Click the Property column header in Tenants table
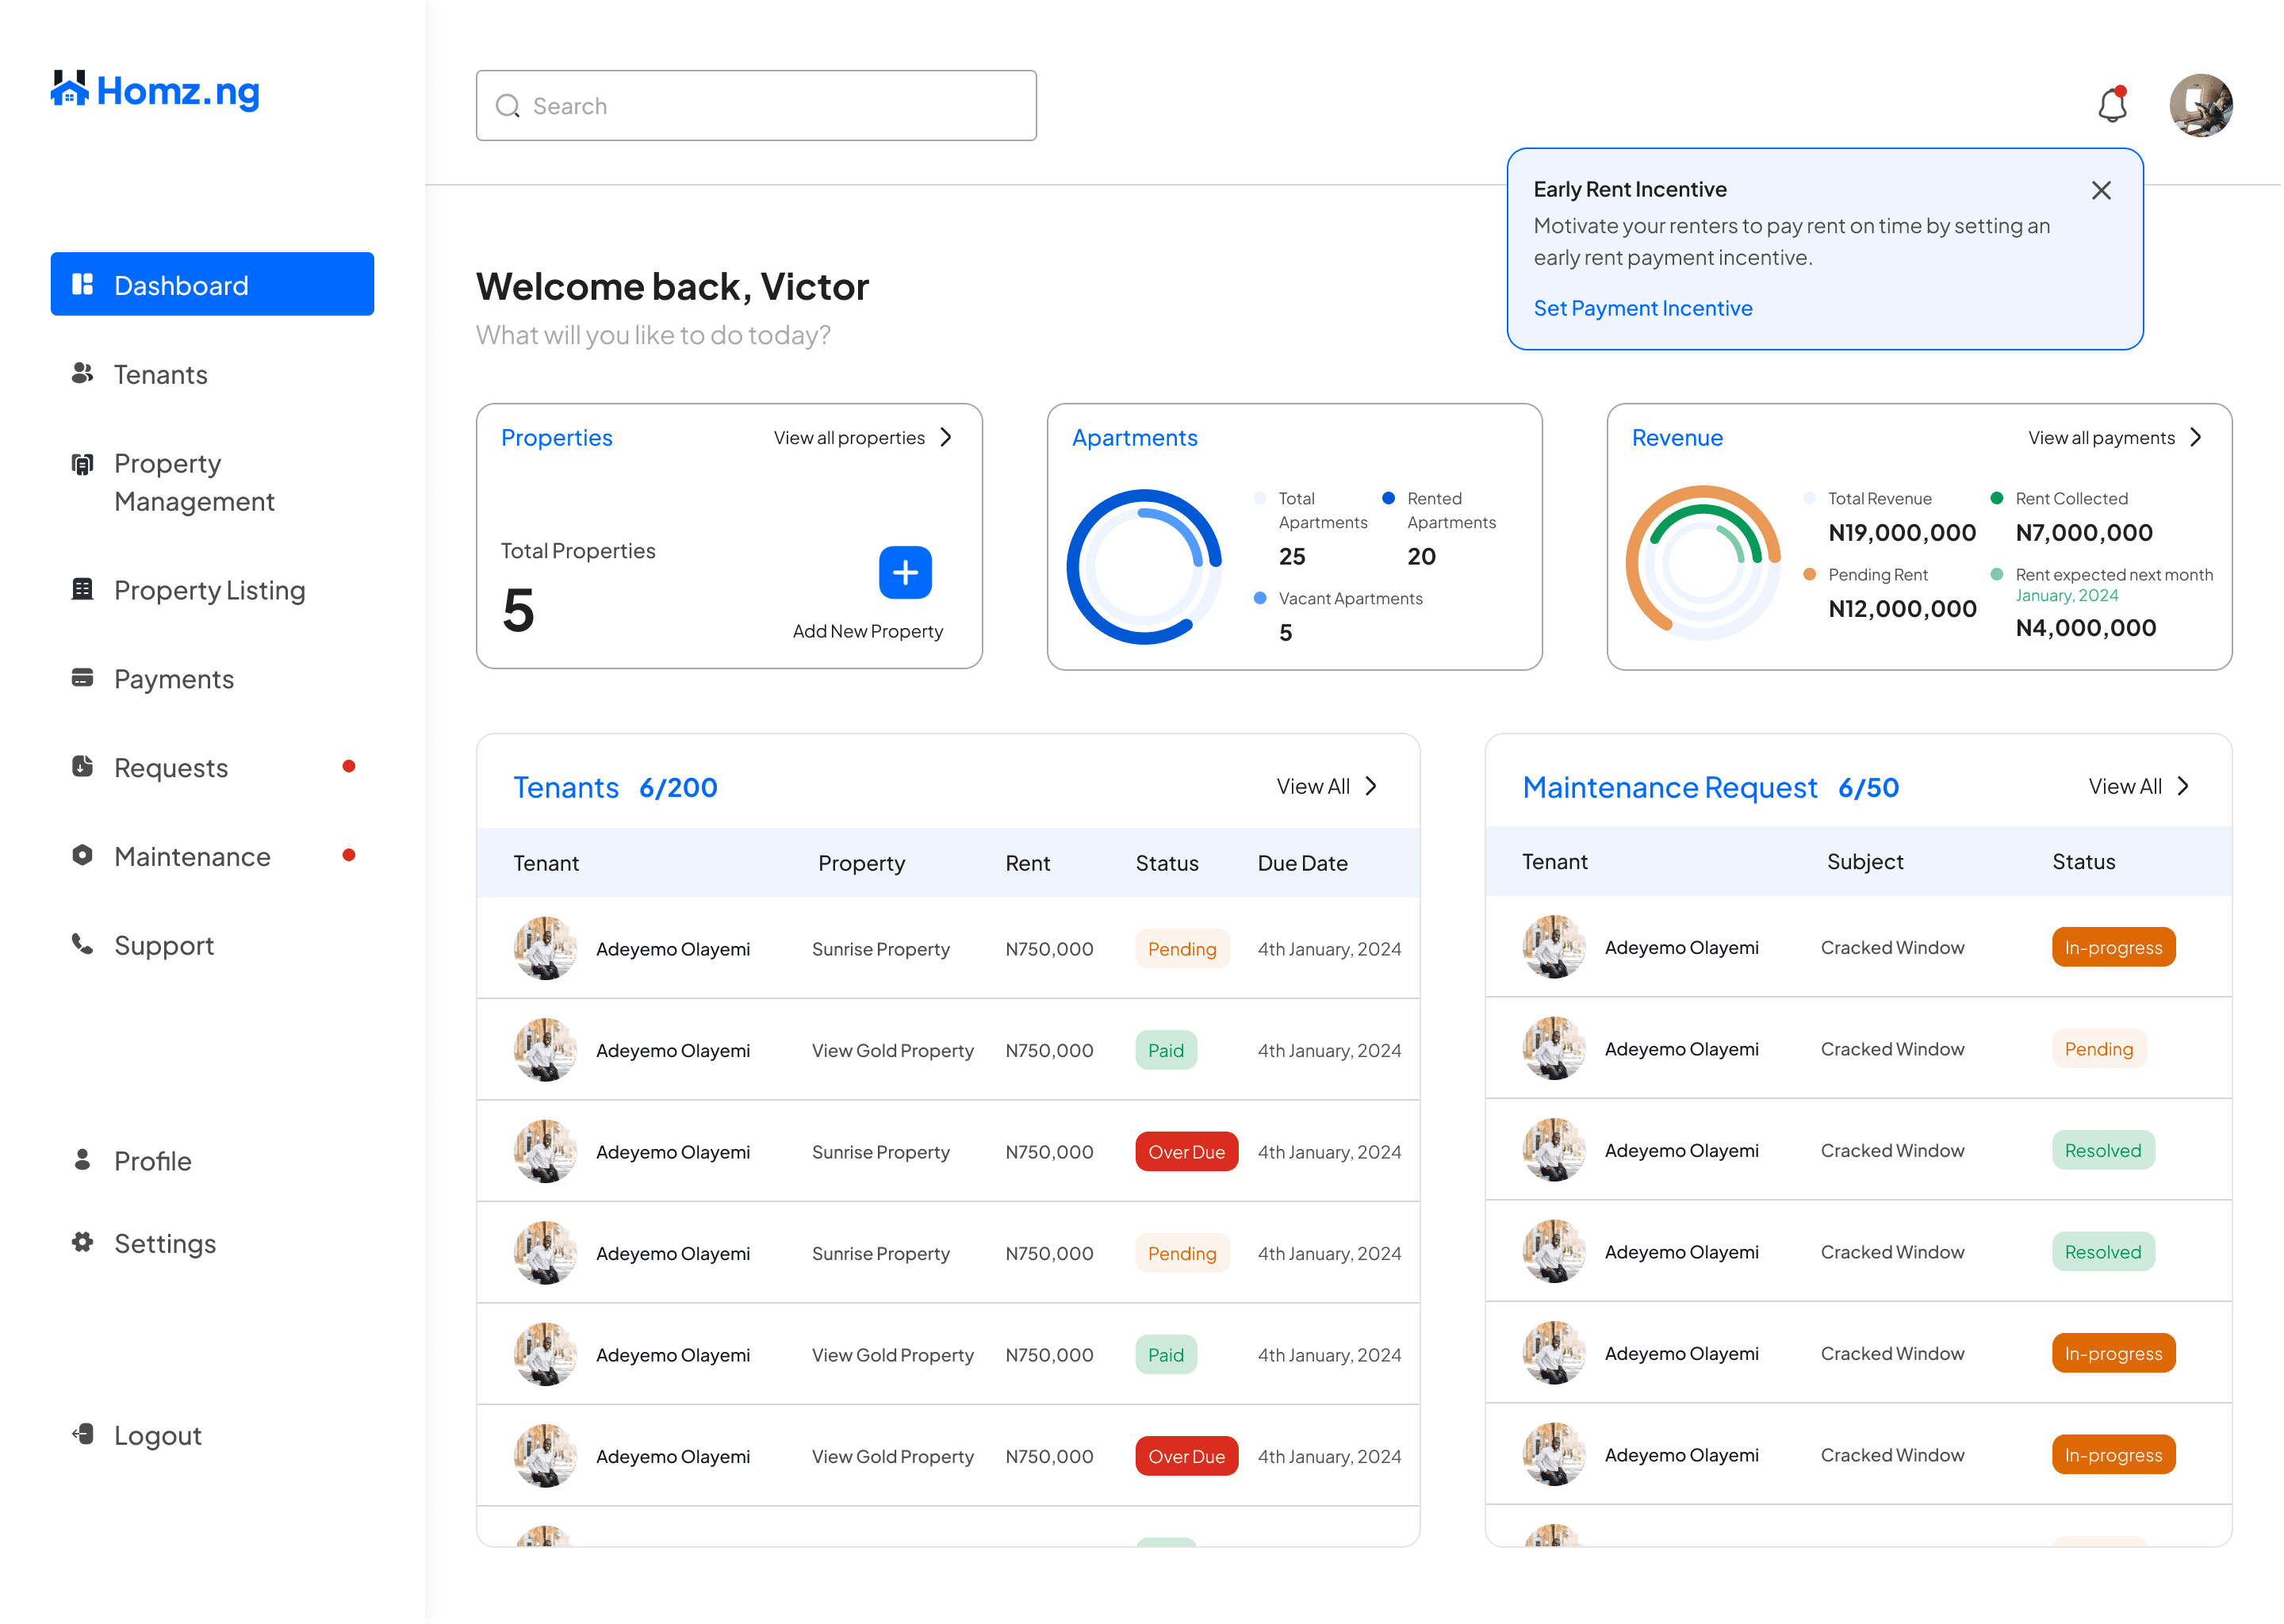 [x=861, y=863]
